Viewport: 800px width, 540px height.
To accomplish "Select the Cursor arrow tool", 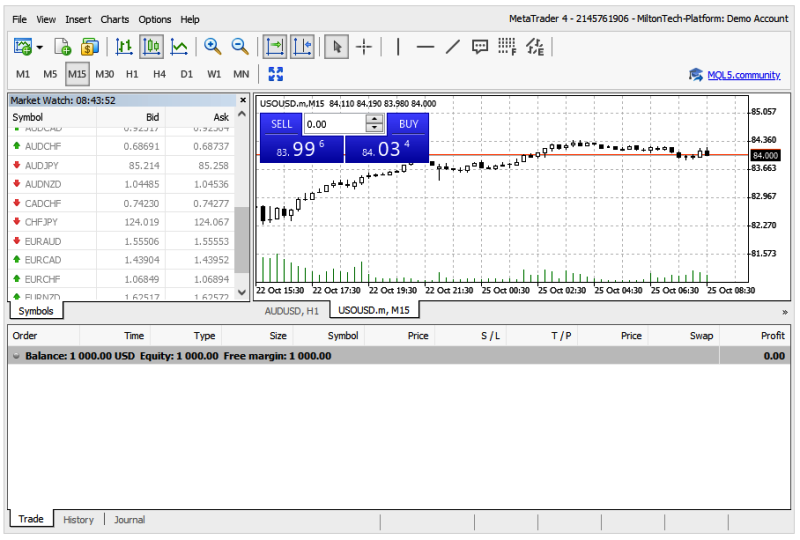I will tap(337, 47).
